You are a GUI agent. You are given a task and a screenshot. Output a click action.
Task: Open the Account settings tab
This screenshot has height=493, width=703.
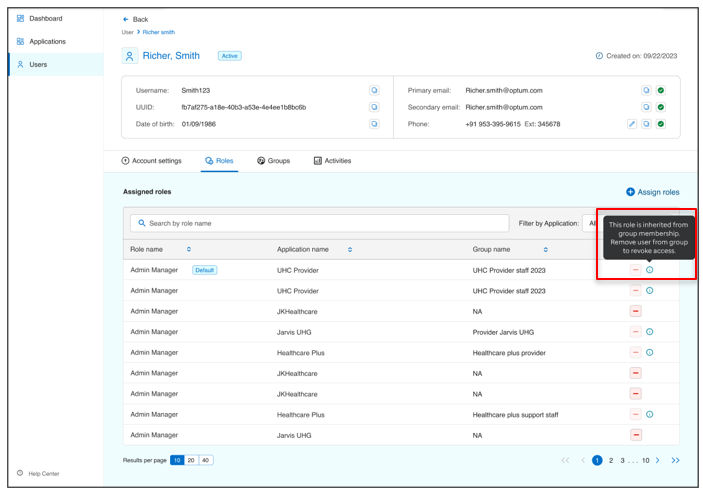(x=152, y=161)
